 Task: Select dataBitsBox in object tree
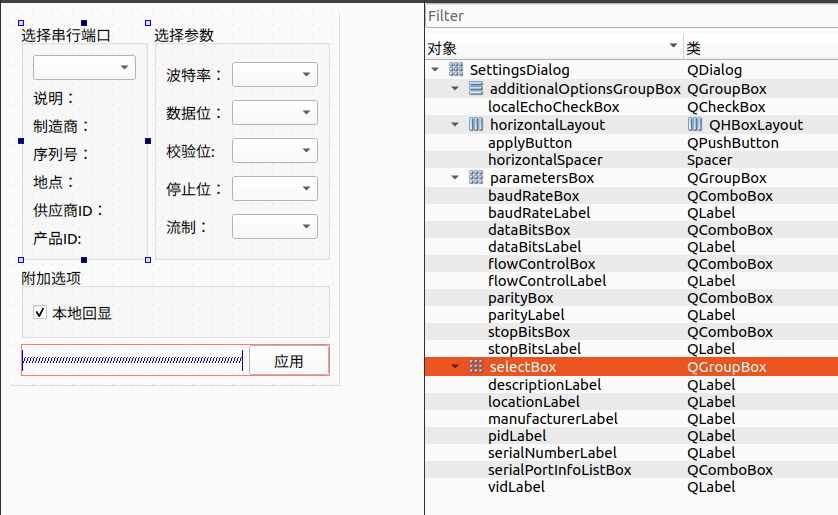529,230
